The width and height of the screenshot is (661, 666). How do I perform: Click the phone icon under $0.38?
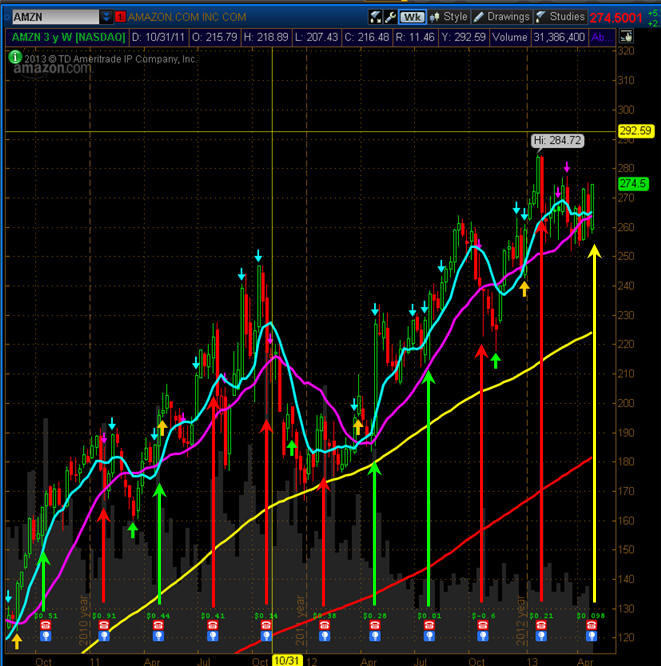click(325, 625)
